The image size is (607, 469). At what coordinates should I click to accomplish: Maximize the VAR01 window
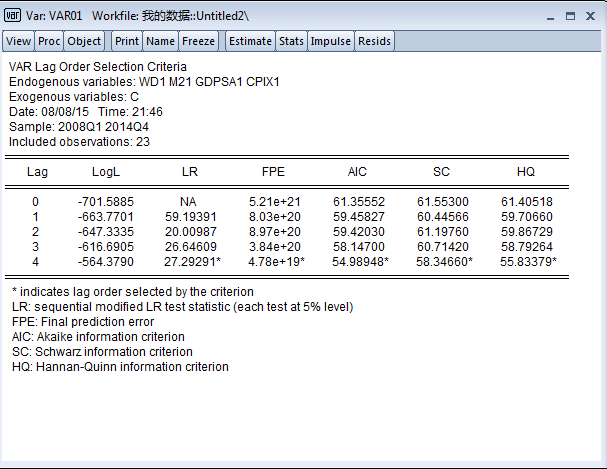[569, 16]
